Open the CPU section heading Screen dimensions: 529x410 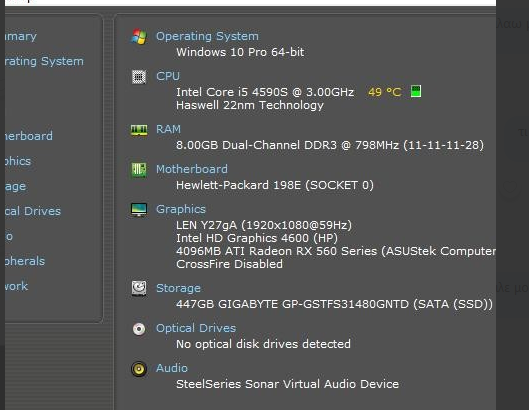(x=168, y=76)
